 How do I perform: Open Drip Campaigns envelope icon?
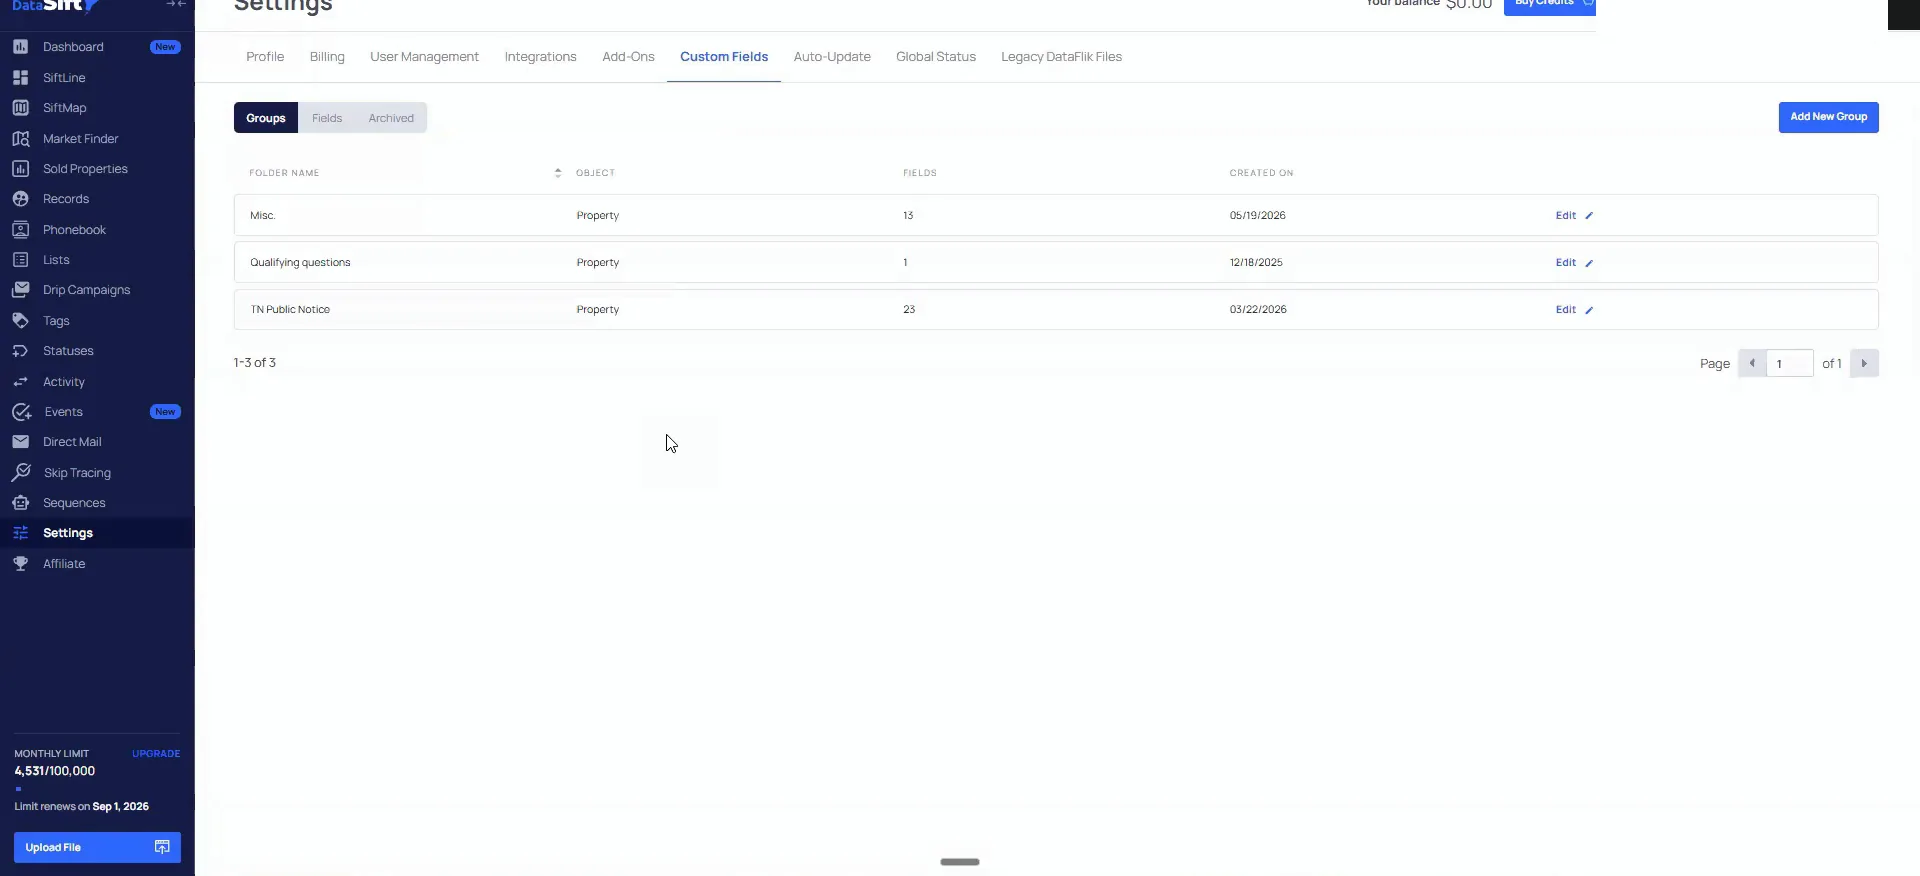20,290
